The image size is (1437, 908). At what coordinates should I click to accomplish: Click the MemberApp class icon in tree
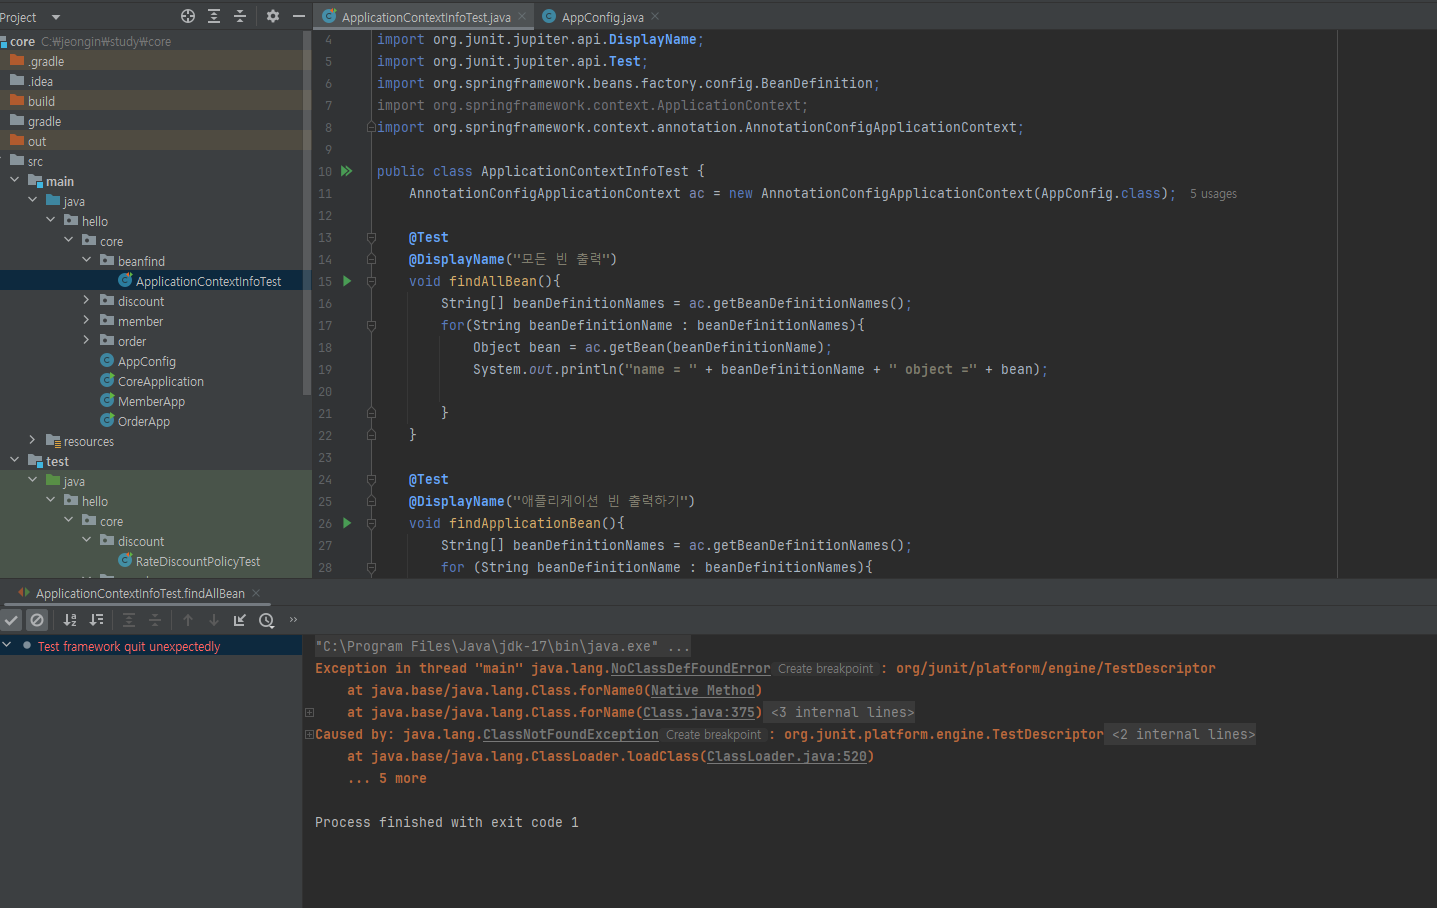[x=107, y=401]
